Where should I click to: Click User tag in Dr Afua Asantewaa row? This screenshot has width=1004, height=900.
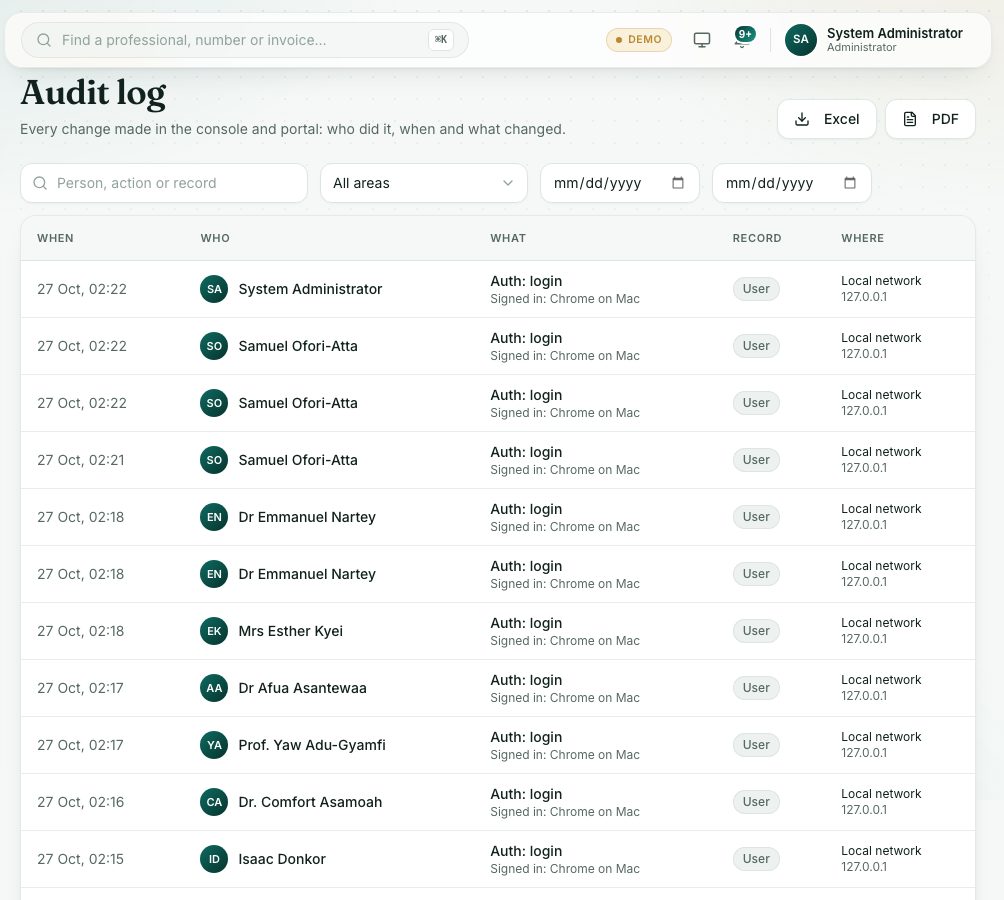coord(756,687)
